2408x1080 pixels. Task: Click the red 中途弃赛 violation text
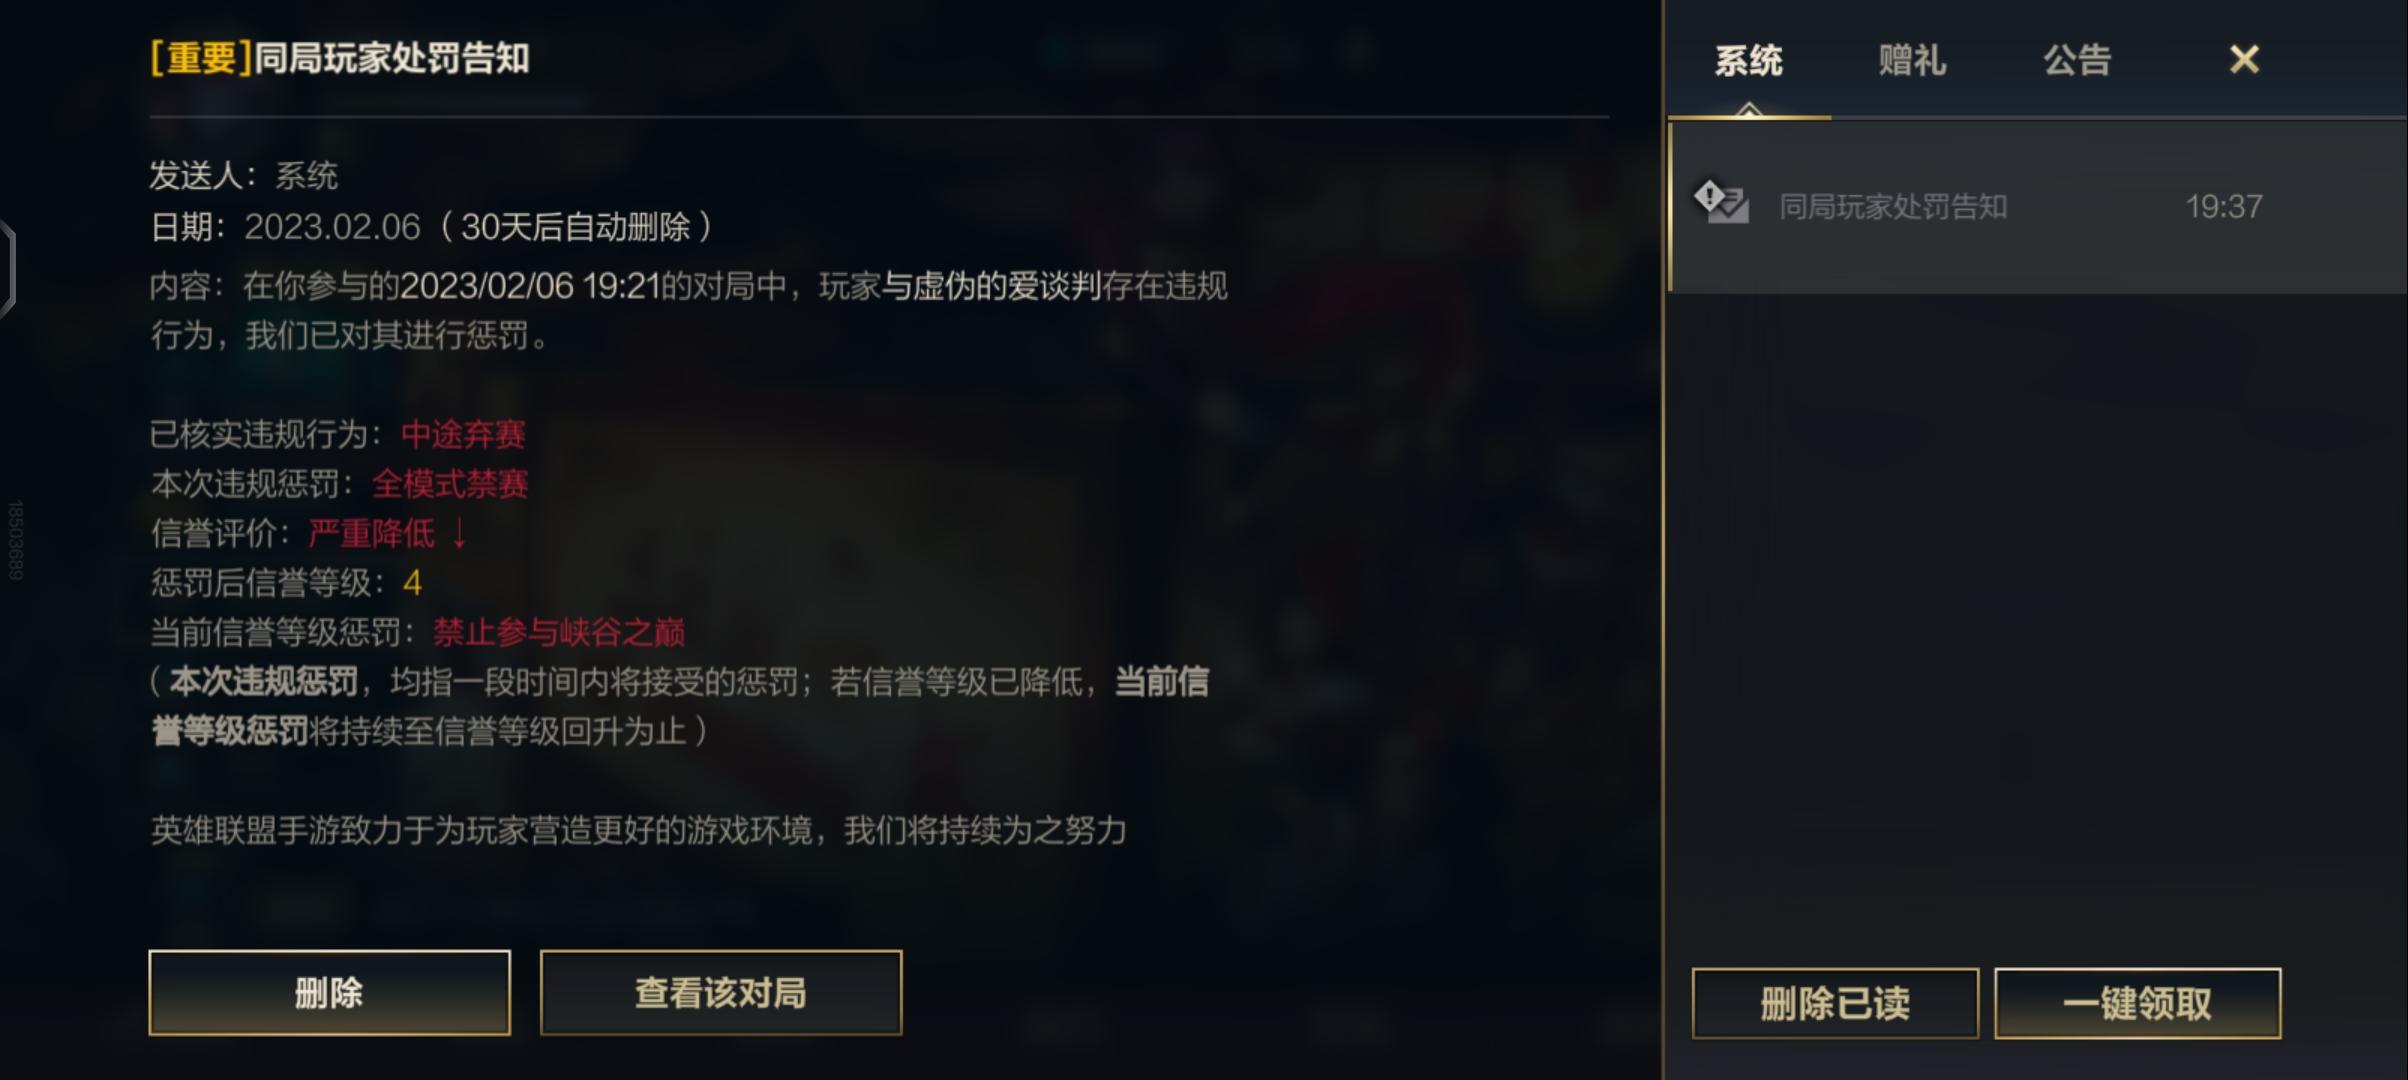click(463, 434)
